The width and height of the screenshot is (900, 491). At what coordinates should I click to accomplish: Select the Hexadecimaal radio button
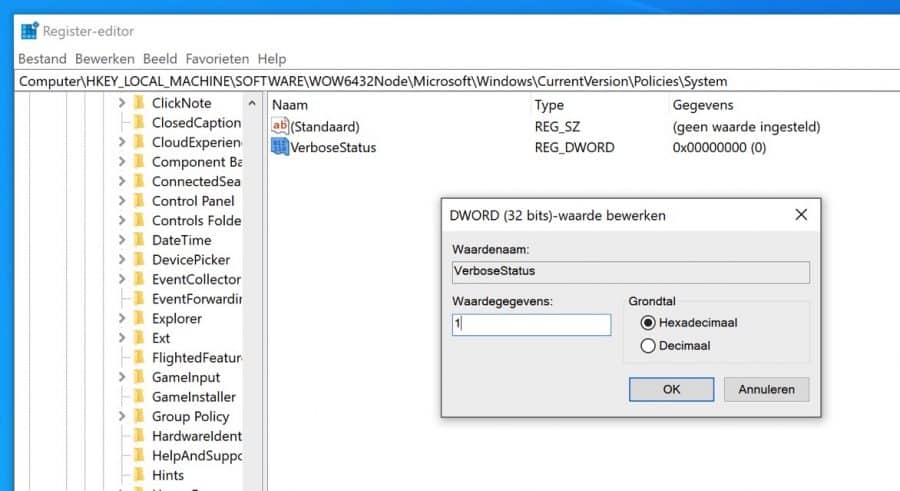[647, 323]
